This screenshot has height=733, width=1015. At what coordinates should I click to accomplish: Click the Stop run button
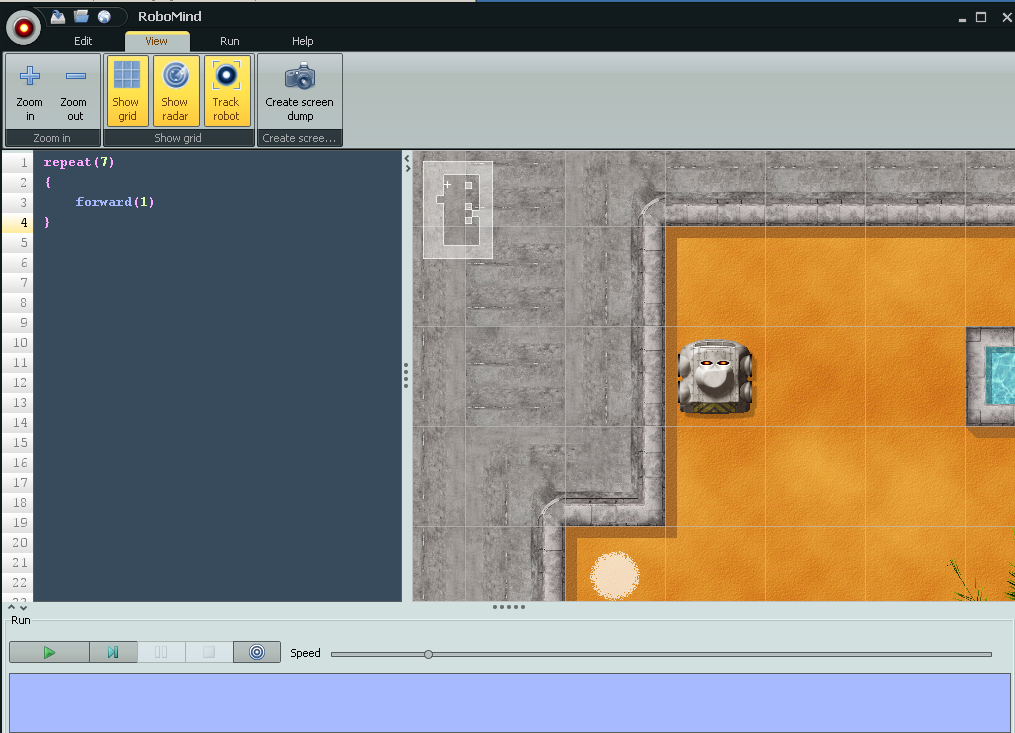click(x=209, y=652)
